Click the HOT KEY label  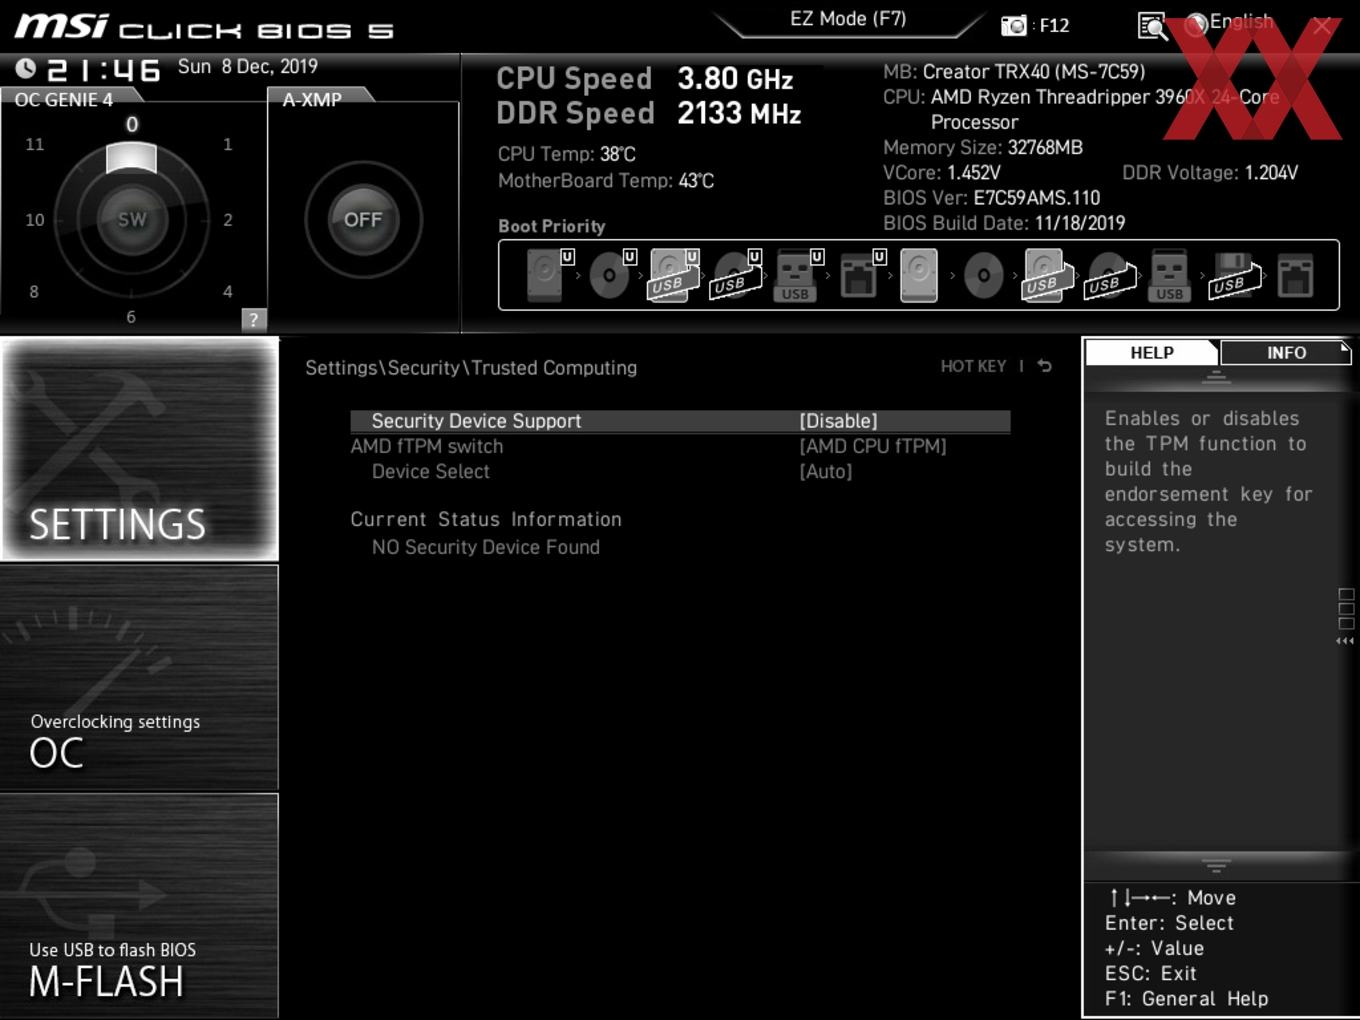[x=973, y=366]
